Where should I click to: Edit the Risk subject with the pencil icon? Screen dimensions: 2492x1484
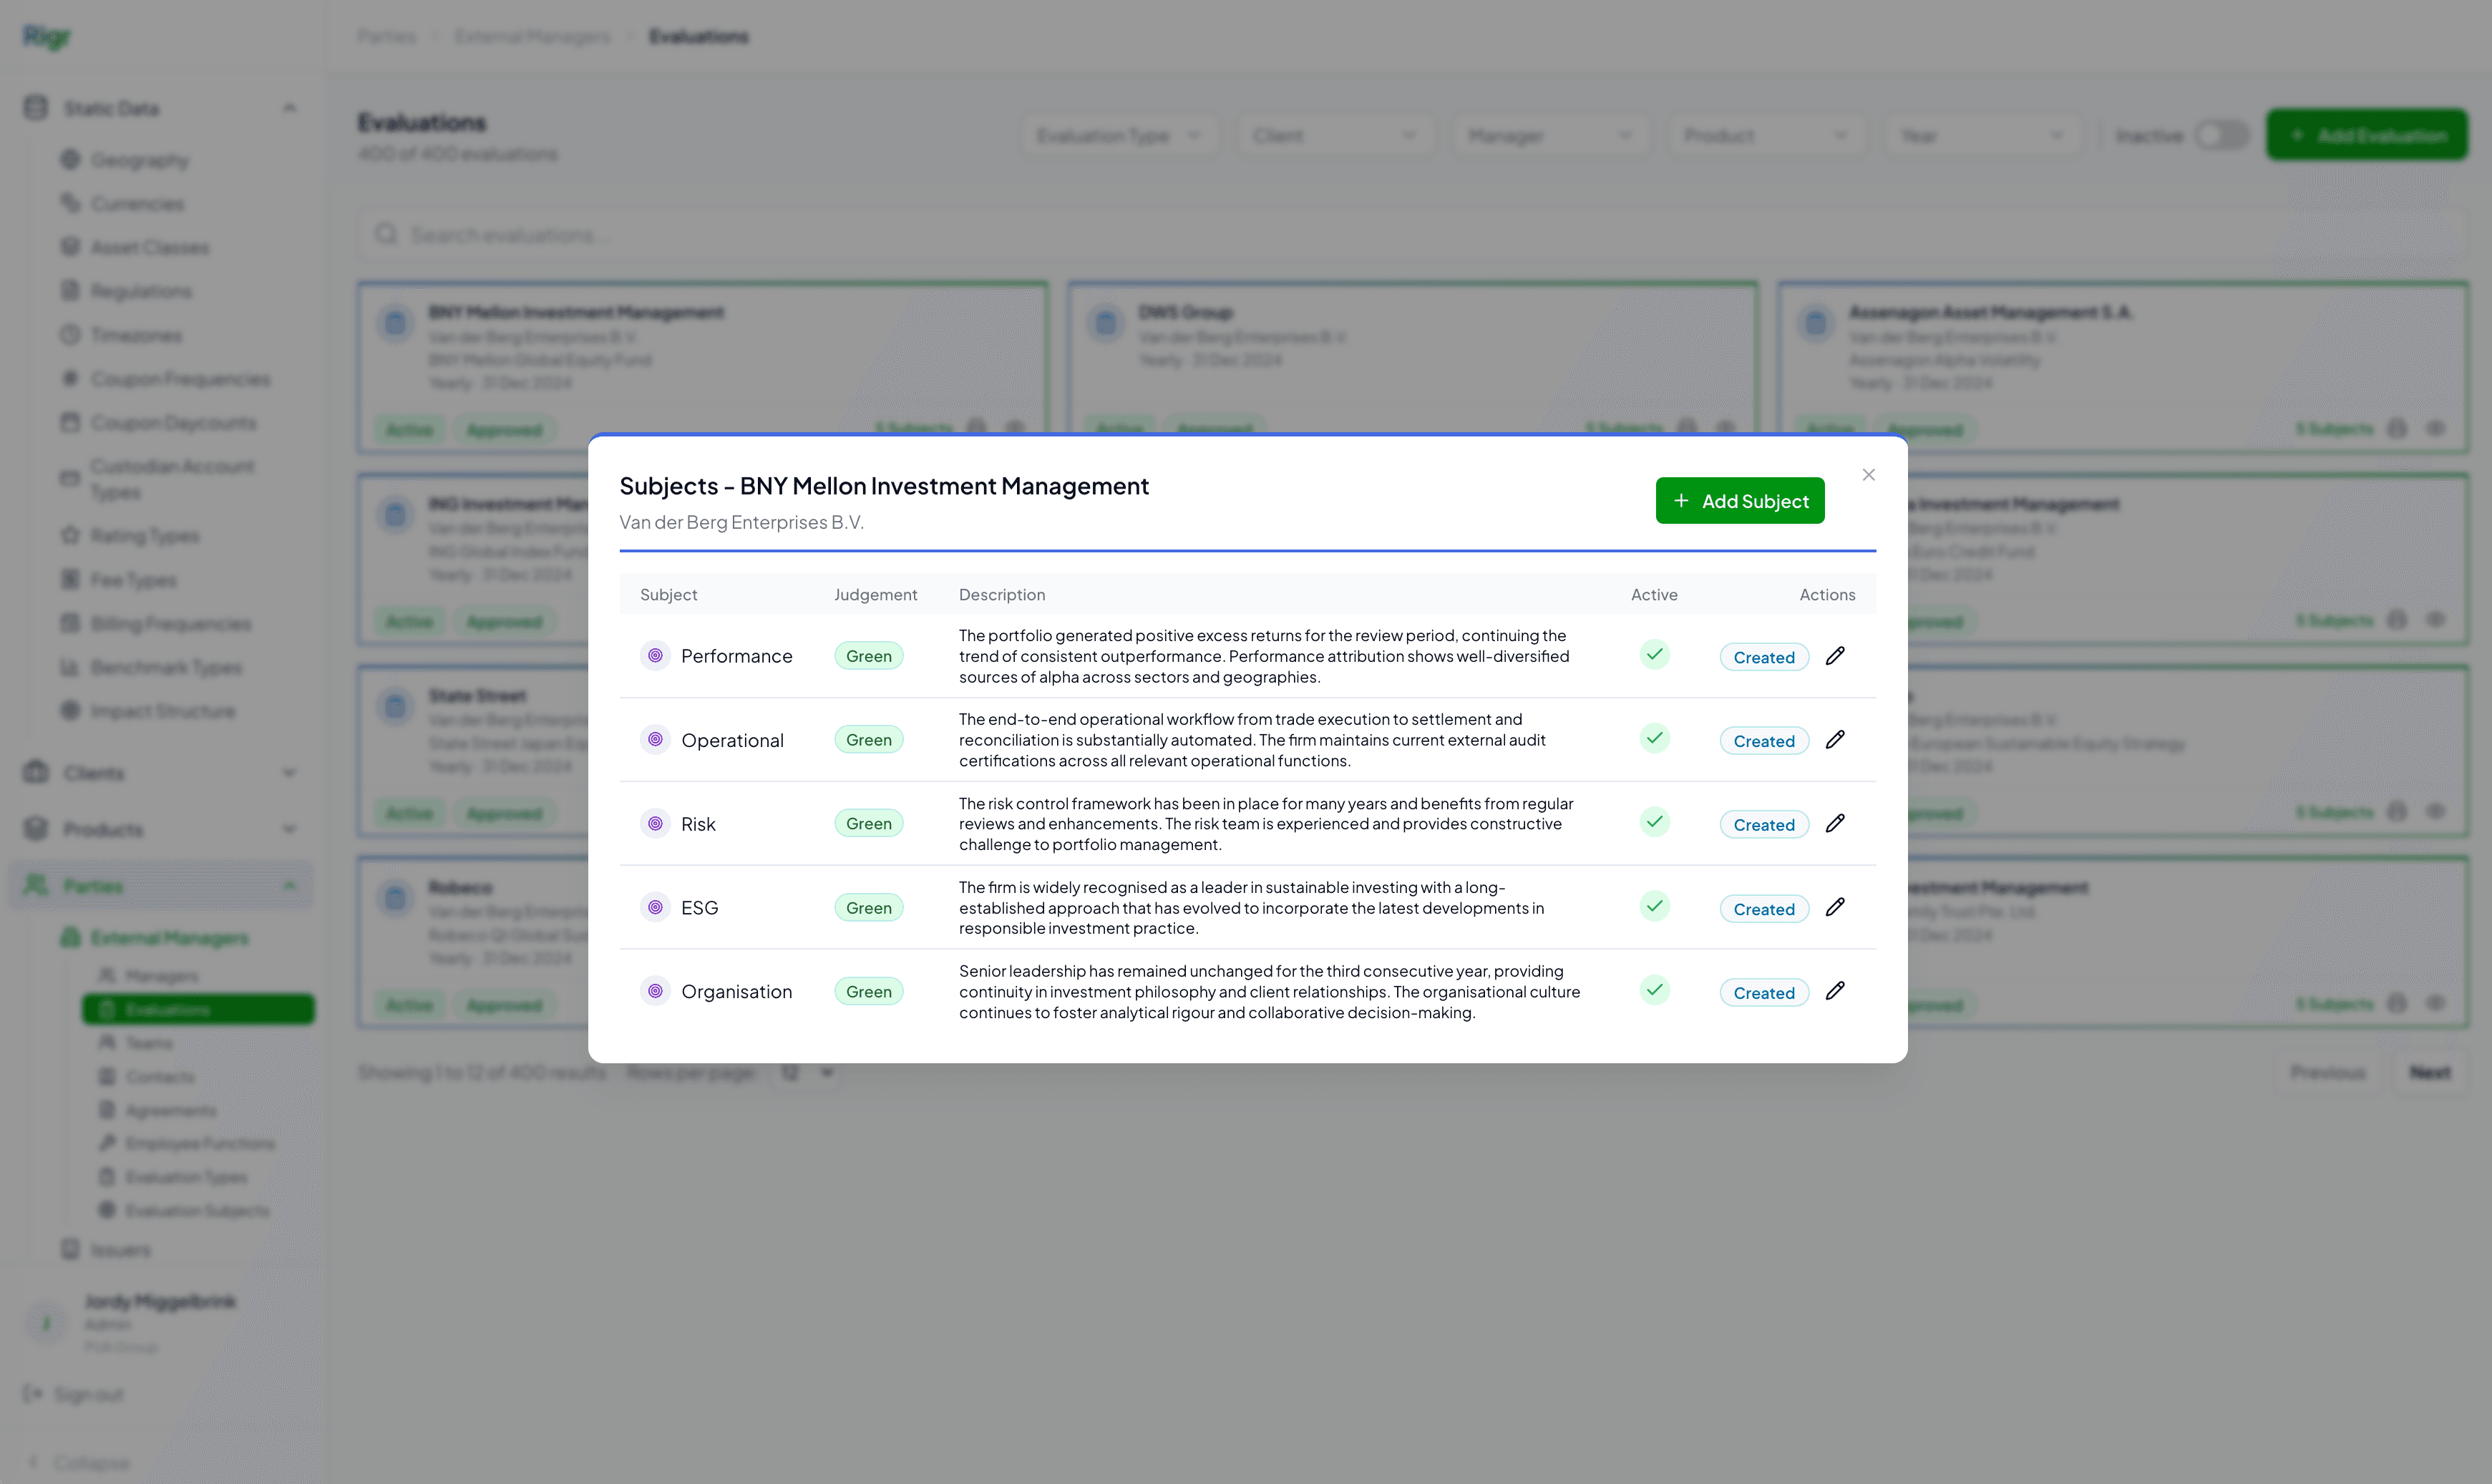tap(1834, 824)
